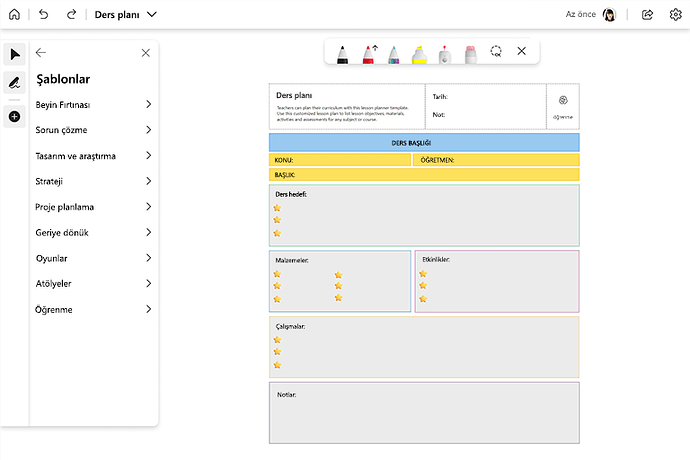Select the pink eraser tool

[470, 54]
